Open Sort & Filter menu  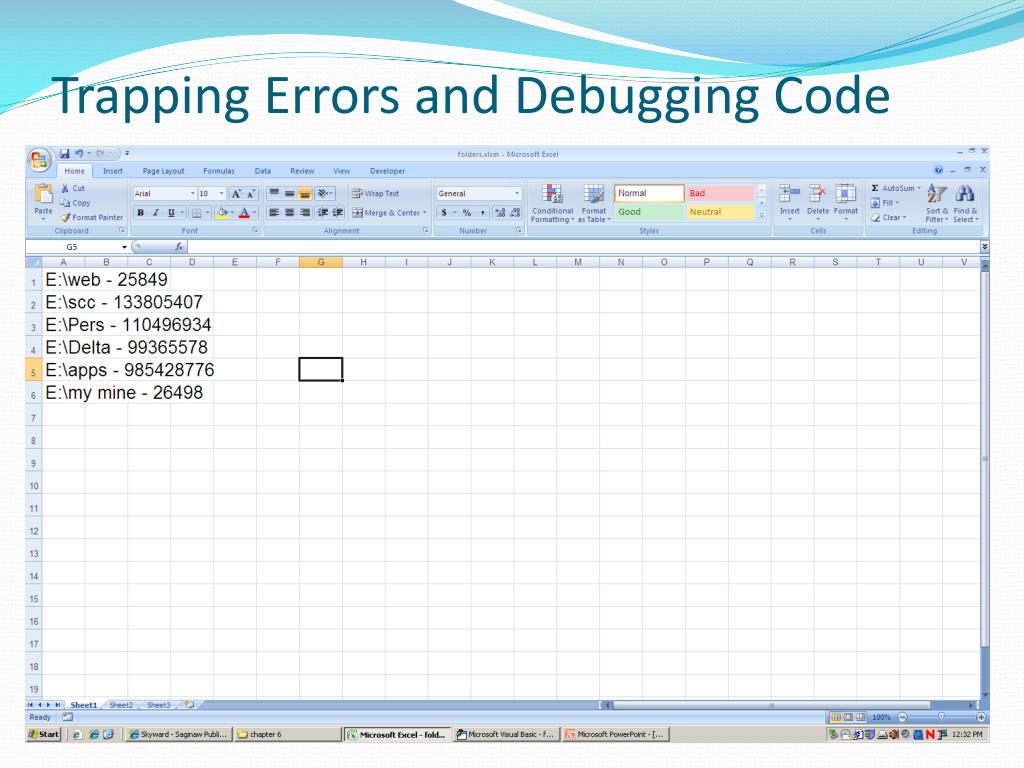click(x=936, y=203)
